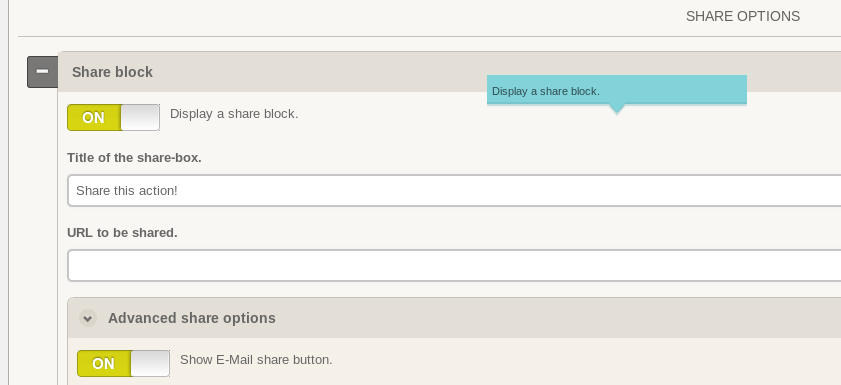Expand the Advanced share options header

click(x=454, y=318)
